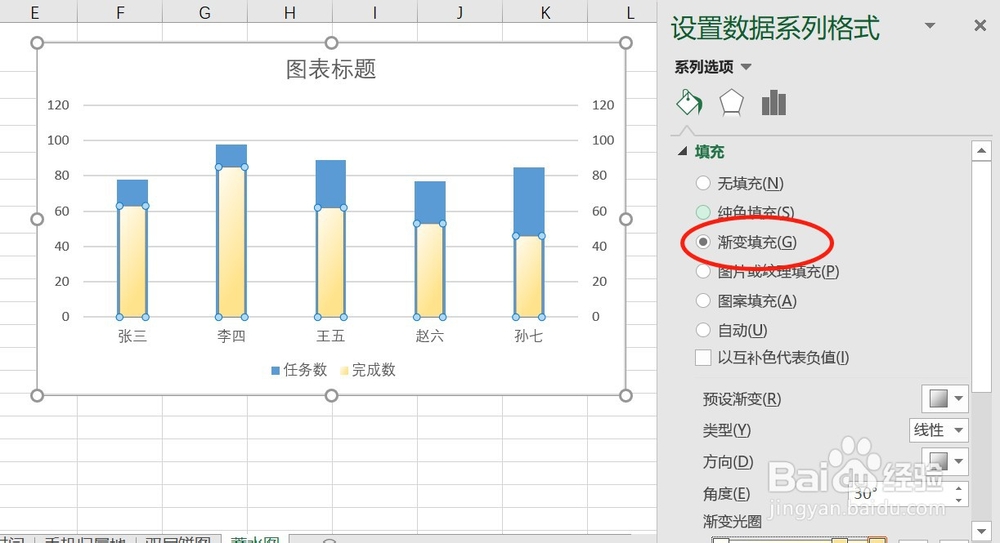Viewport: 1000px width, 543px height.
Task: Increase the angle with the spinner up arrow
Action: [x=959, y=488]
